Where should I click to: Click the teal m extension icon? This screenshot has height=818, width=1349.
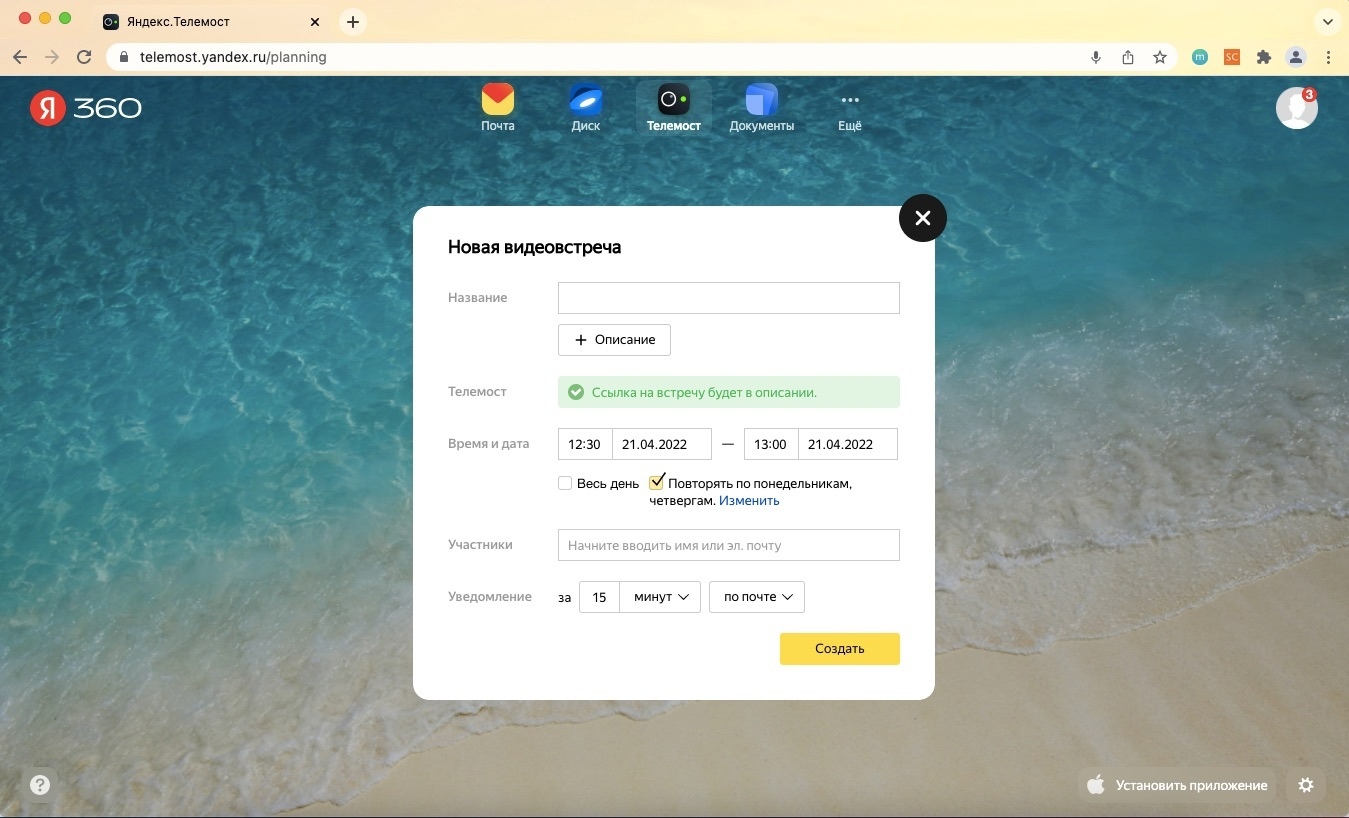(x=1200, y=57)
